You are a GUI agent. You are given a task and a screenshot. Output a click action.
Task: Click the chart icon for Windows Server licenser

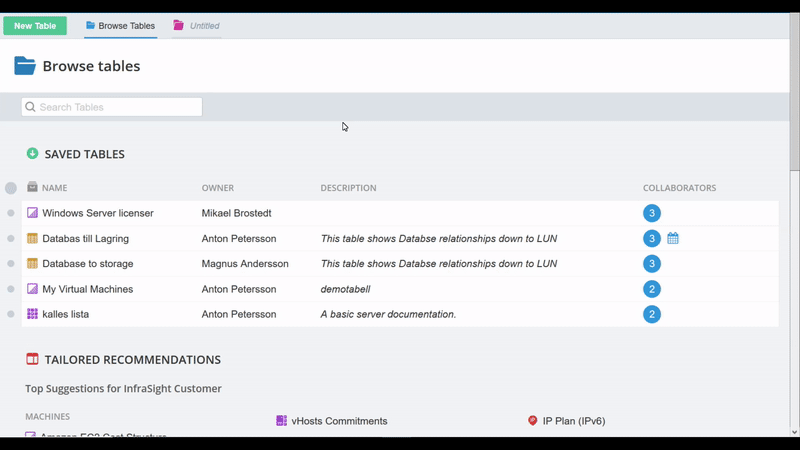[32, 213]
